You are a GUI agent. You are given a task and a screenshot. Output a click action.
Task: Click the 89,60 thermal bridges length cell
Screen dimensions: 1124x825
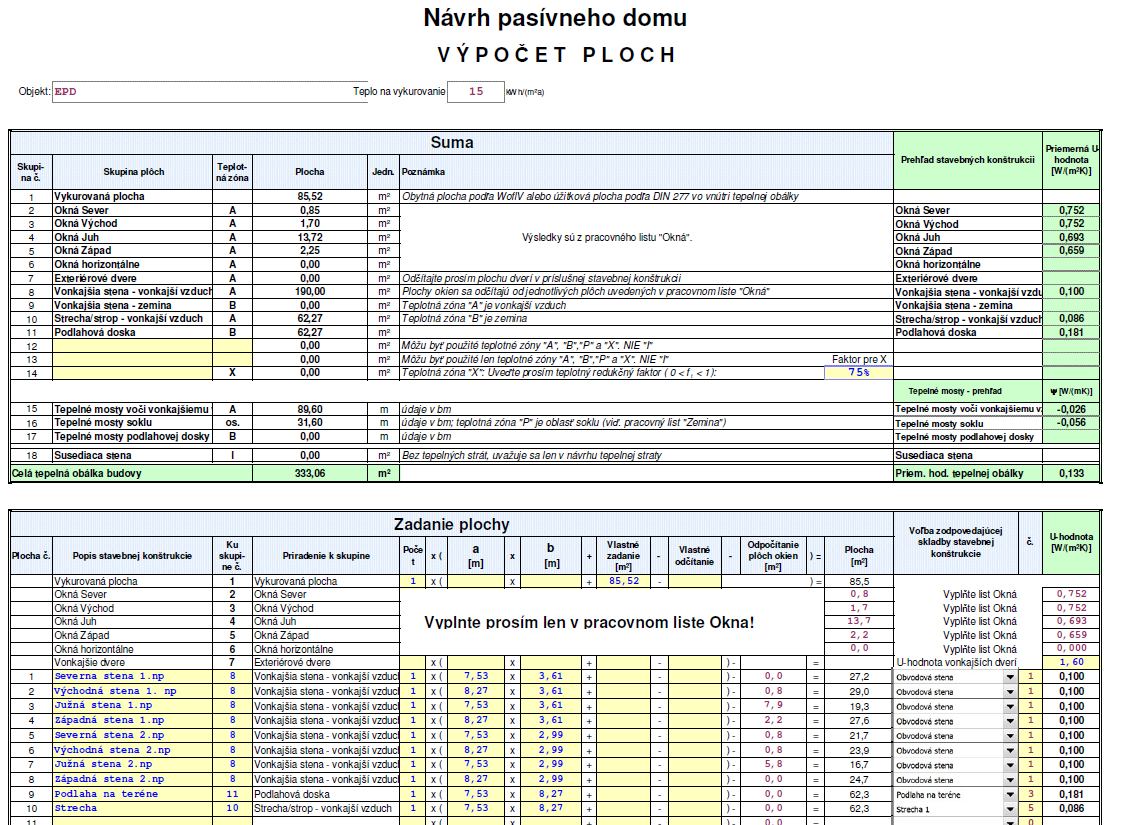(310, 409)
